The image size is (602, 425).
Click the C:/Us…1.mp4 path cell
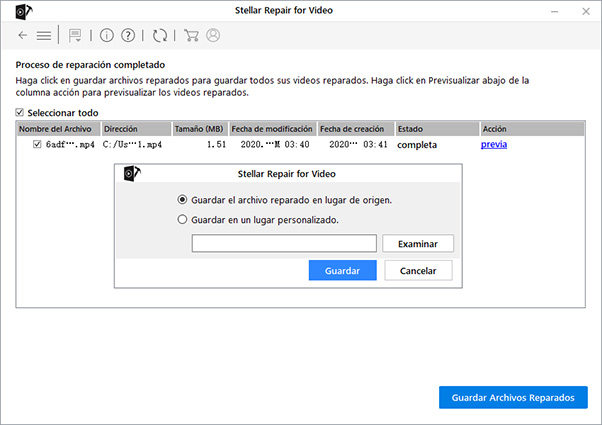[x=132, y=145]
